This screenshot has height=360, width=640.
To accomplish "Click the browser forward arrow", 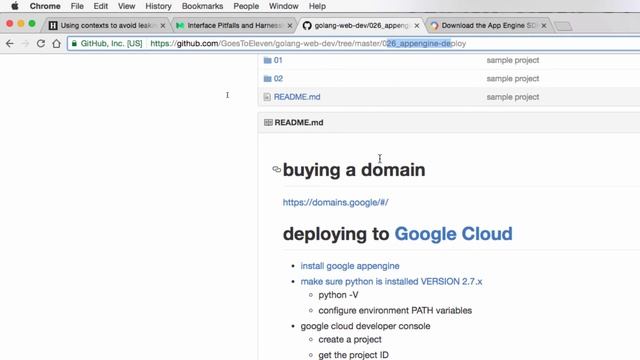I will coord(25,43).
